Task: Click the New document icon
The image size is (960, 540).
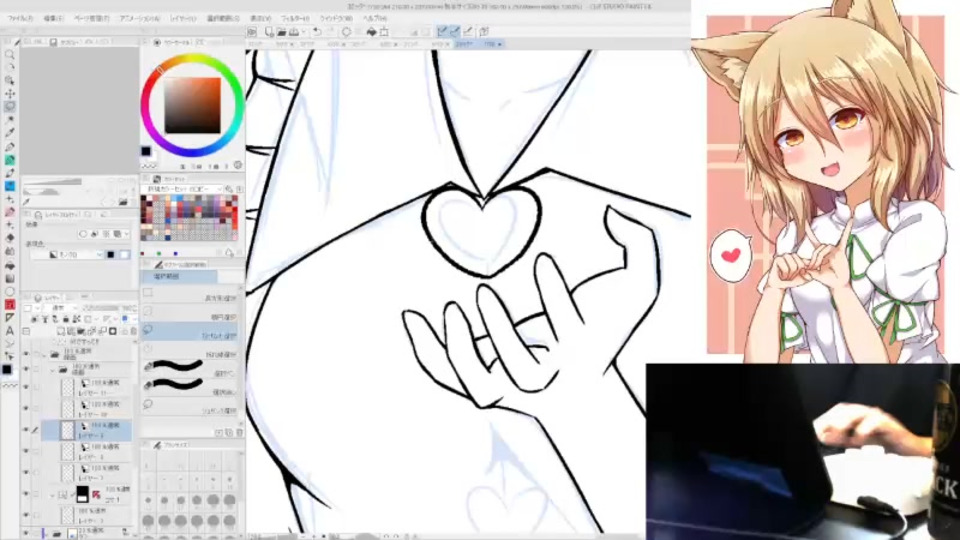Action: 269,32
